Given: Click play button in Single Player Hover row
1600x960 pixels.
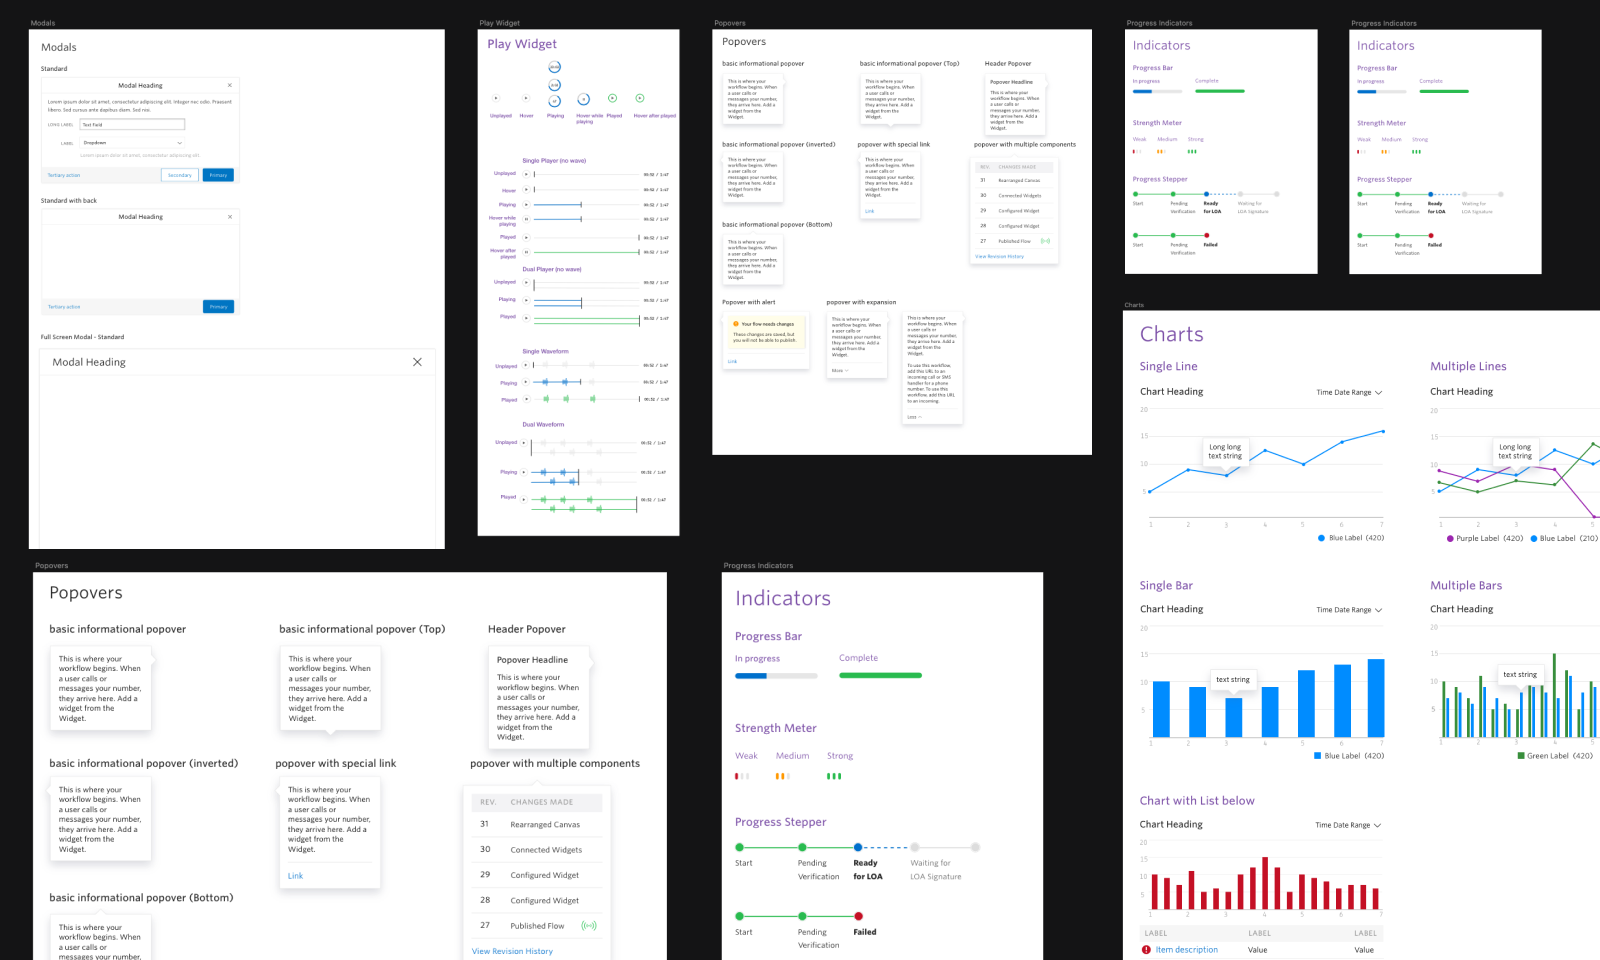Looking at the screenshot, I should 525,190.
